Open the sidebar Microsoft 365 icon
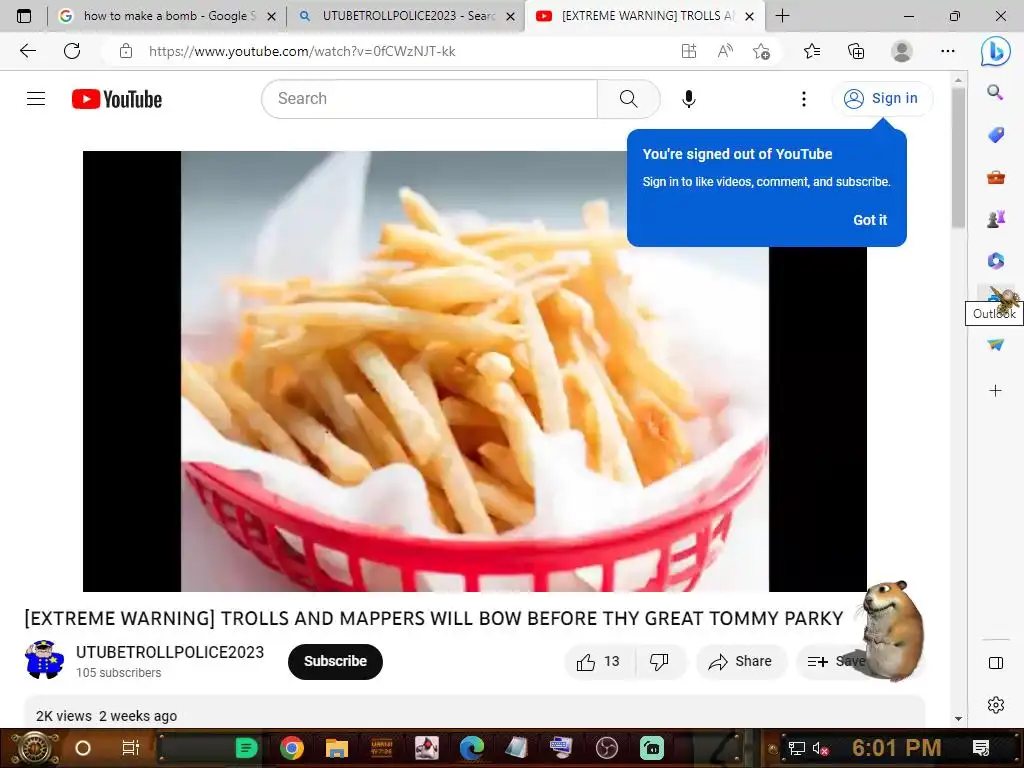This screenshot has height=768, width=1024. (x=995, y=261)
